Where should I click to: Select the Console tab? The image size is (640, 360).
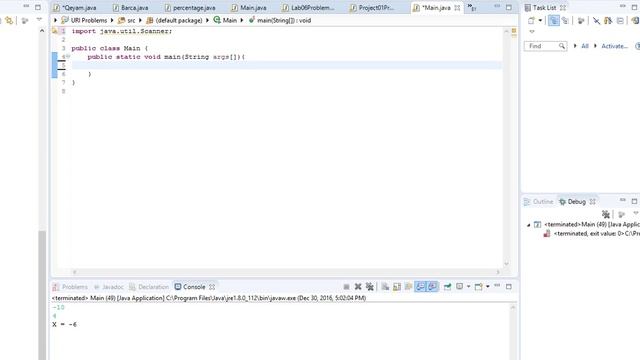pyautogui.click(x=190, y=287)
